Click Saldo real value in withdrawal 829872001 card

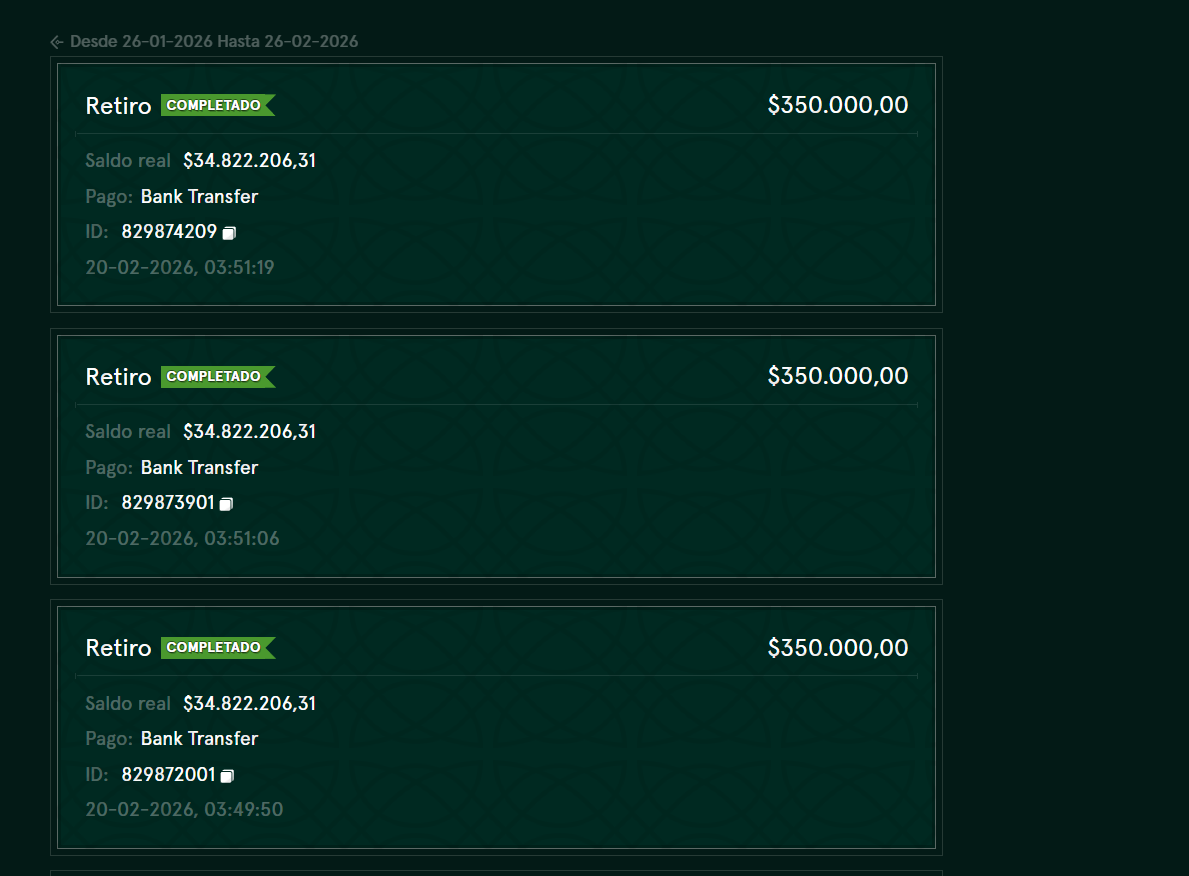249,704
